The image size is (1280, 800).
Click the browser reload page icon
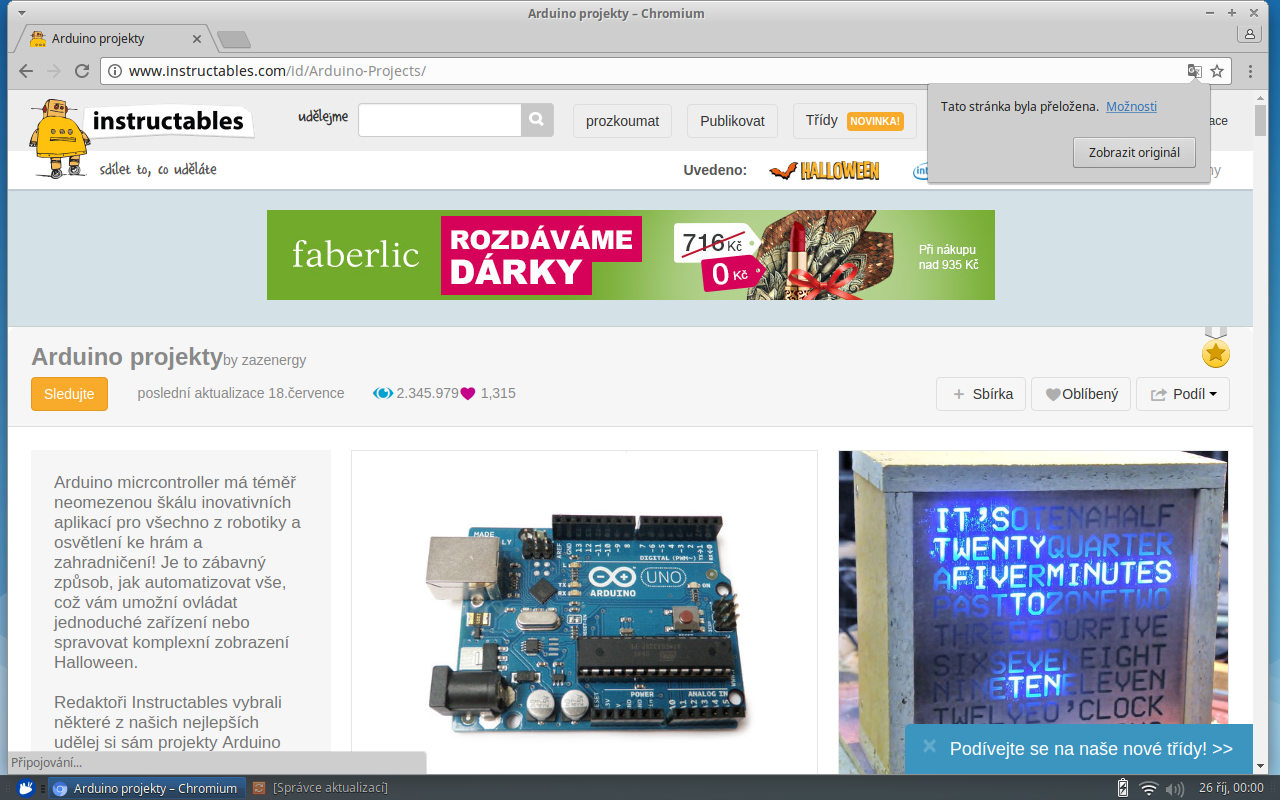coord(82,71)
